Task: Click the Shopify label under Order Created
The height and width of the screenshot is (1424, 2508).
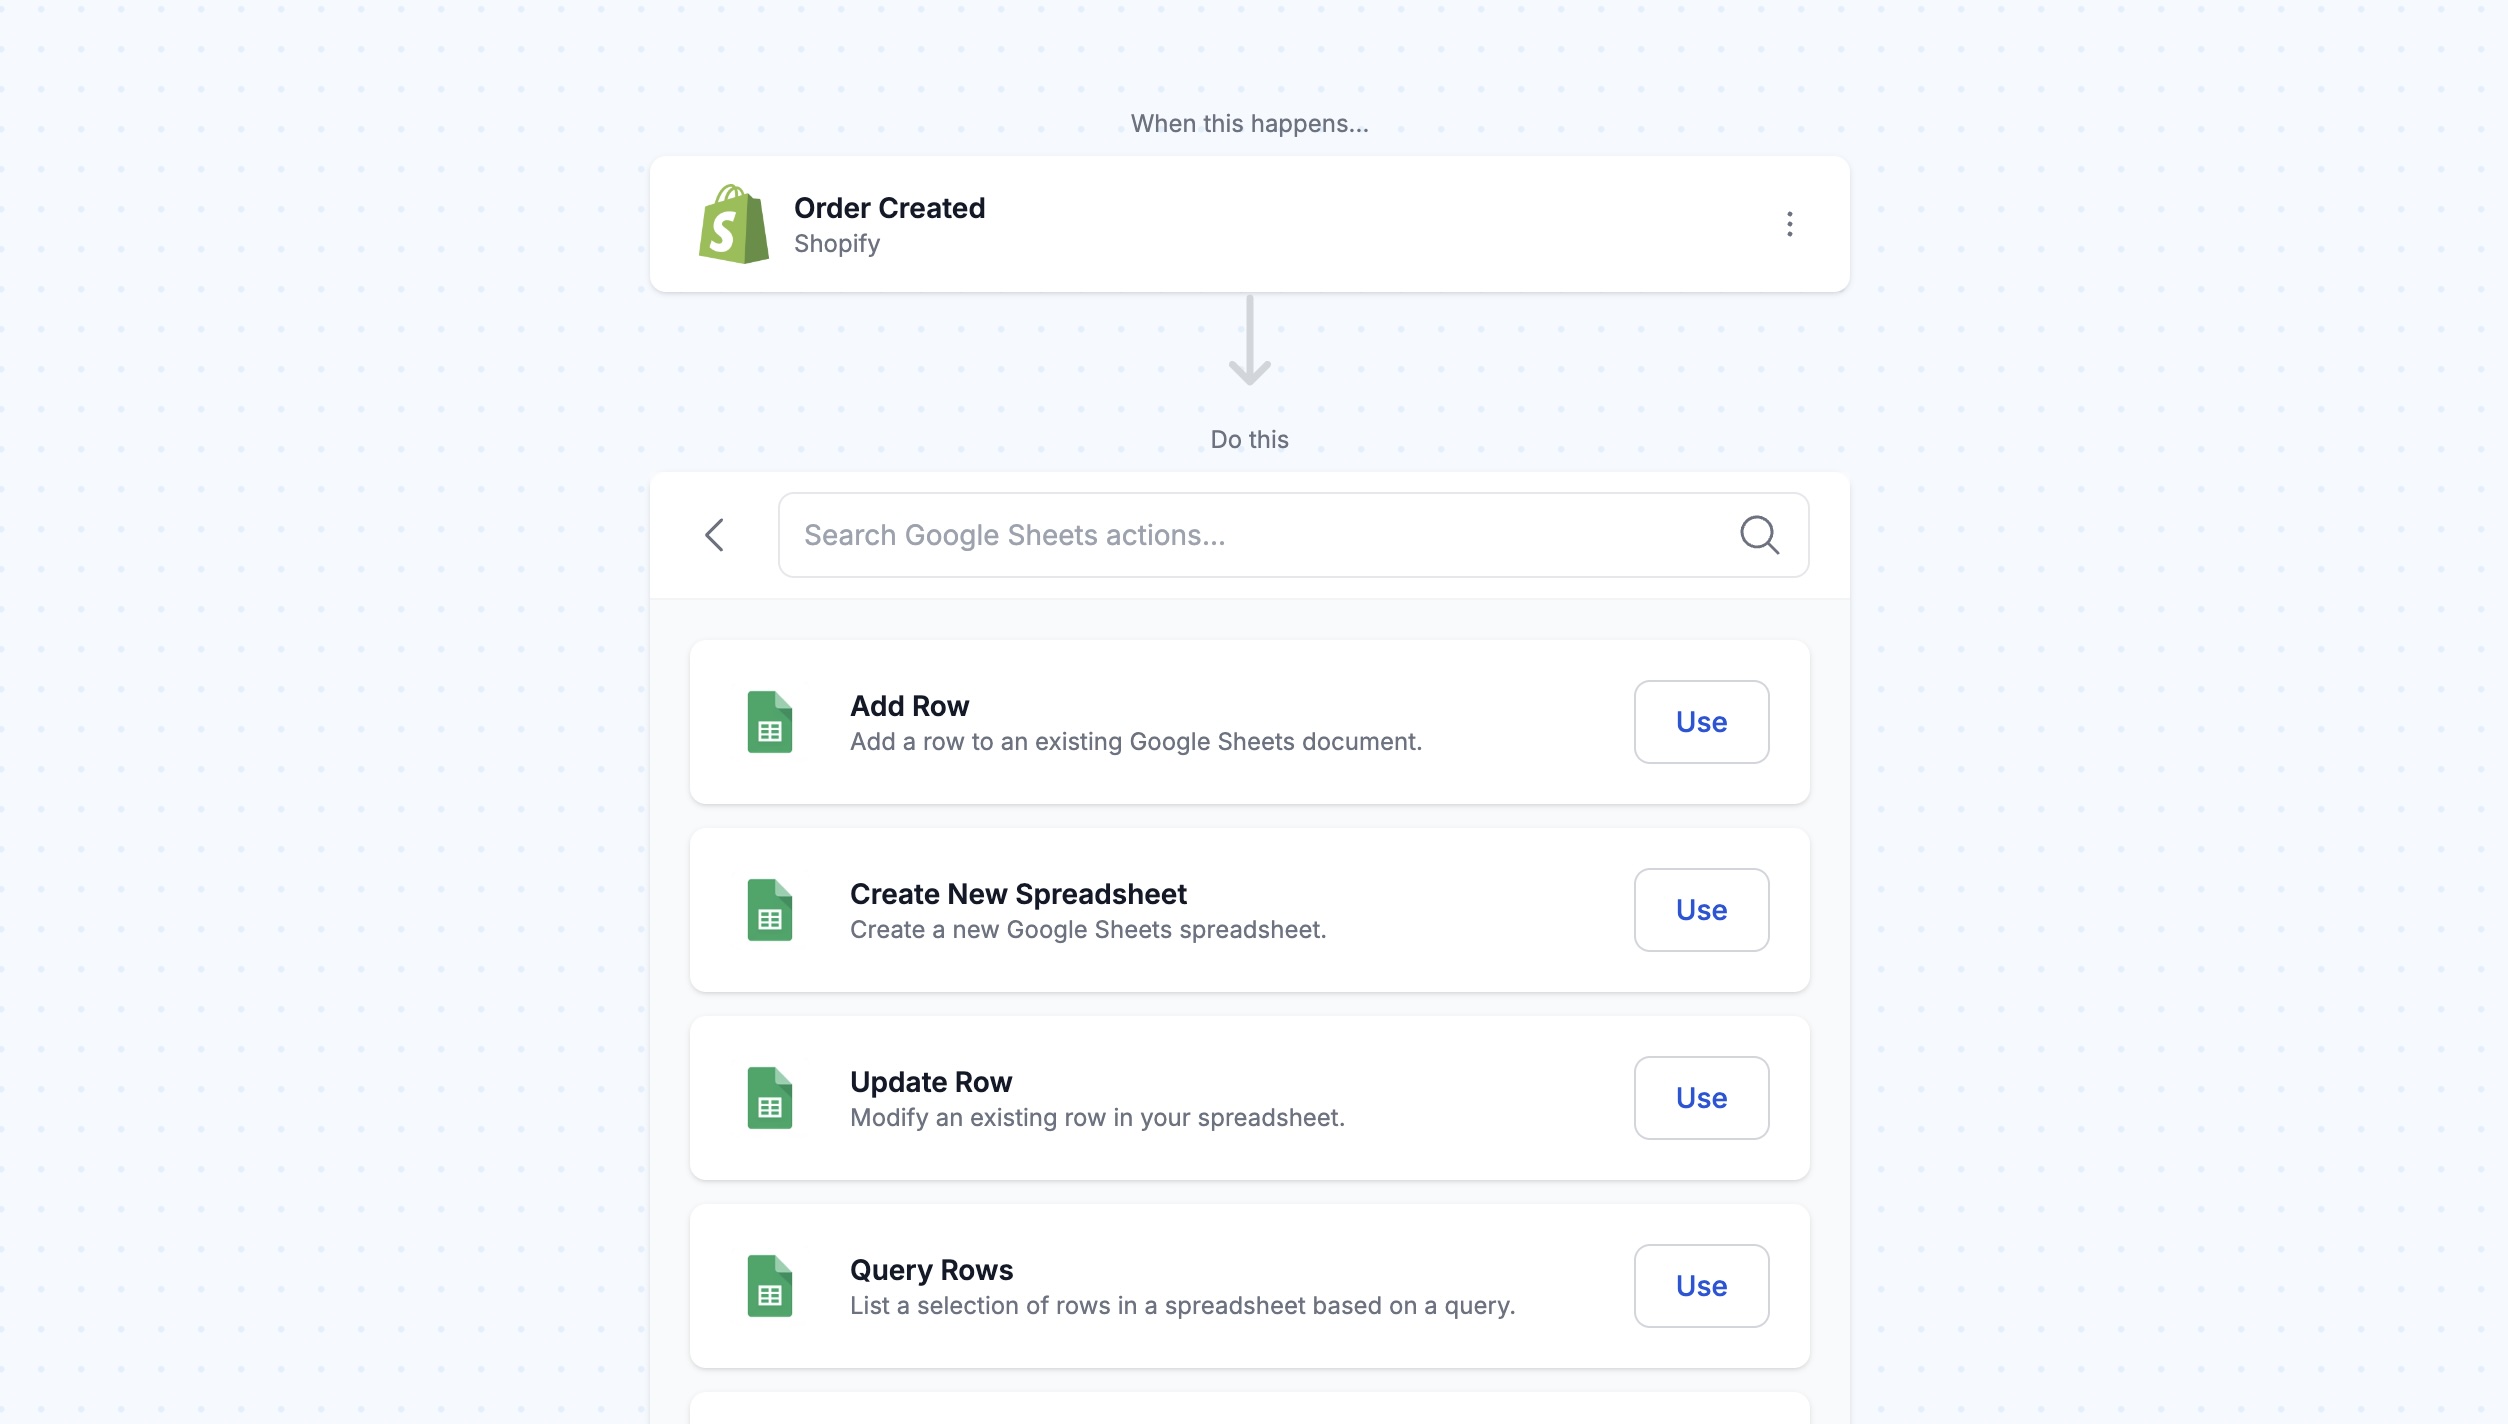Action: [x=837, y=244]
